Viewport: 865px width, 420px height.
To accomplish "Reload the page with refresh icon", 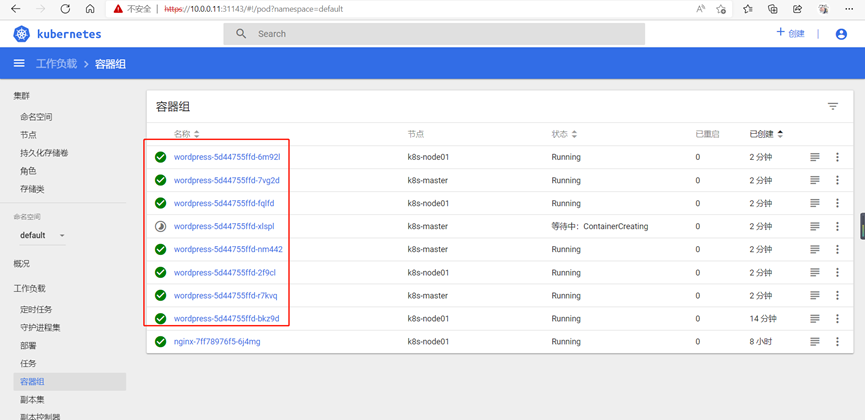I will tap(65, 9).
